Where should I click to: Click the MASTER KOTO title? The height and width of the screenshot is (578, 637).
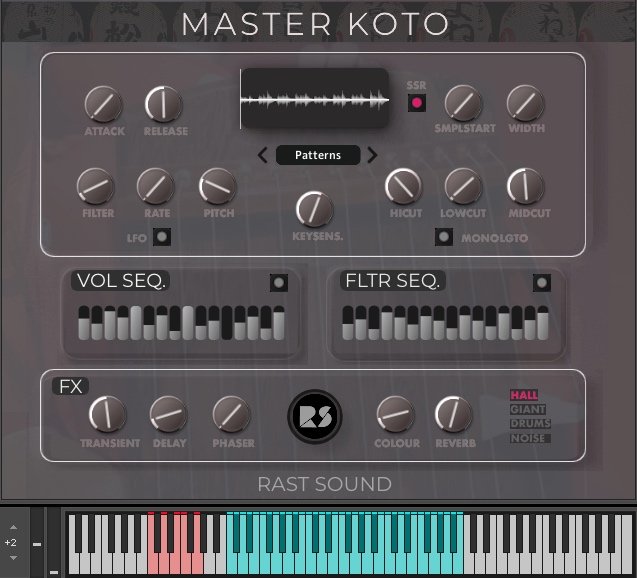315,24
